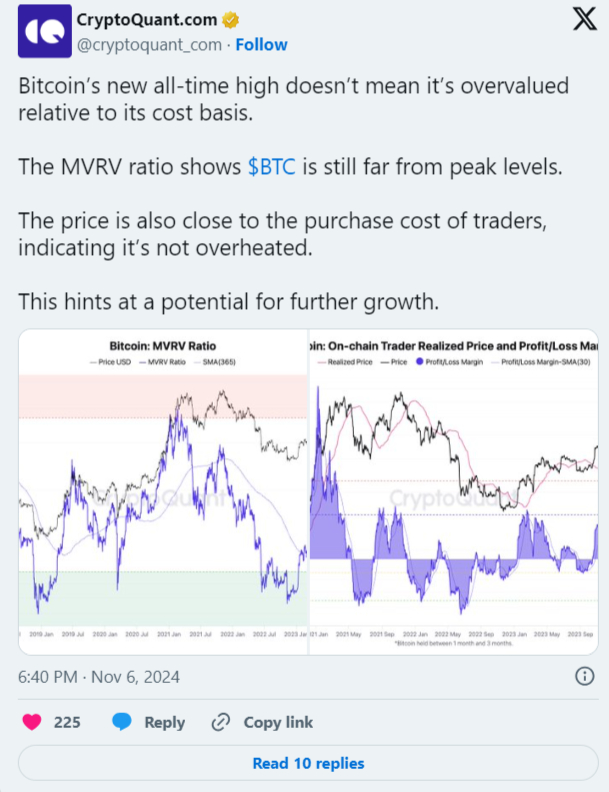
Task: Open the $BTC cashtag link
Action: coord(271,167)
